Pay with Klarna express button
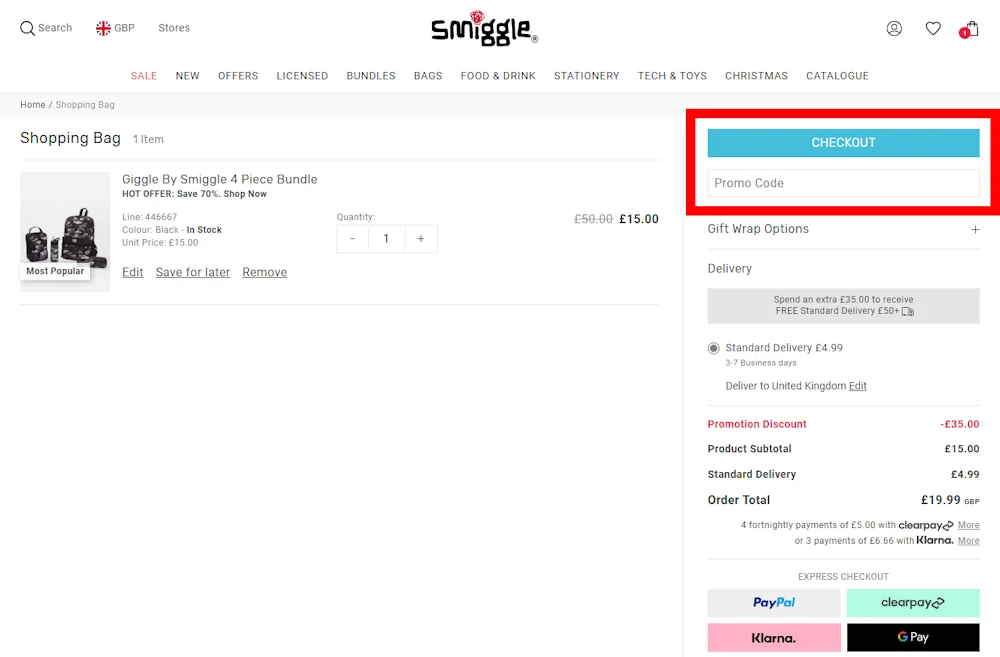The width and height of the screenshot is (1000, 657). pyautogui.click(x=774, y=637)
